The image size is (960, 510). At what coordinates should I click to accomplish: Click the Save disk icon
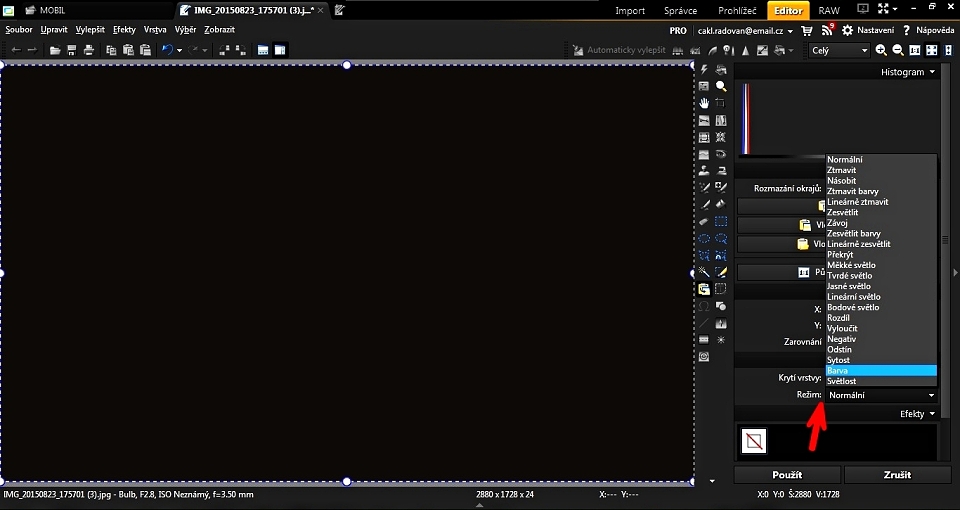[x=72, y=50]
